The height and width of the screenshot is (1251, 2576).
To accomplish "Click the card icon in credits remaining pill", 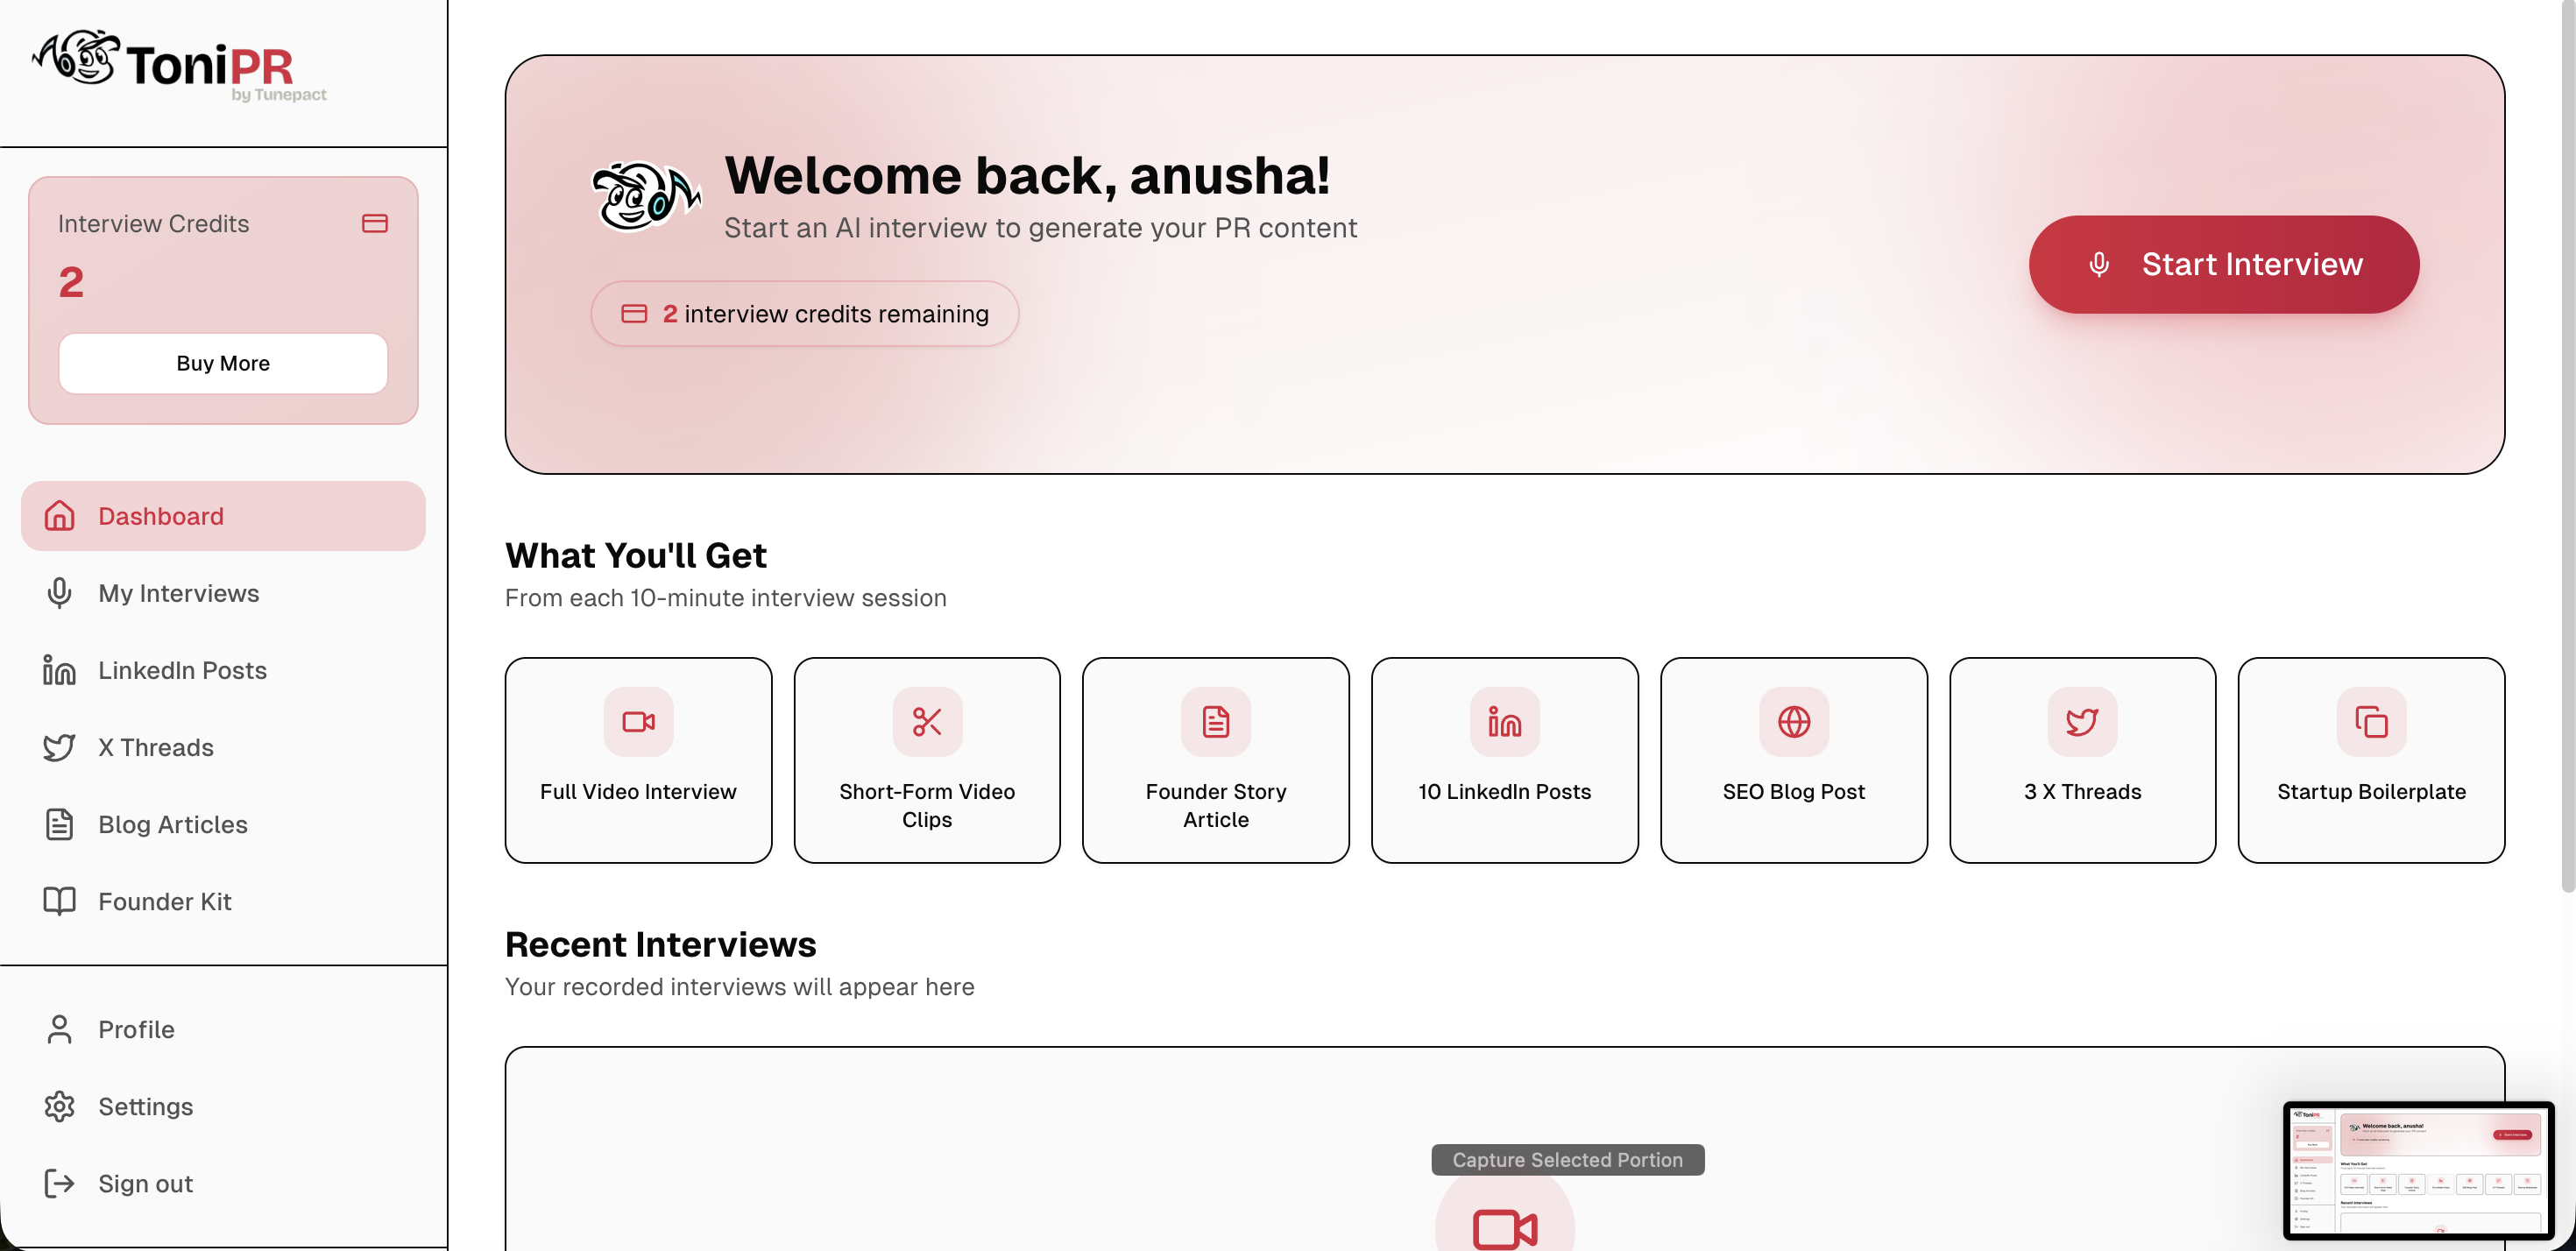I will [634, 314].
